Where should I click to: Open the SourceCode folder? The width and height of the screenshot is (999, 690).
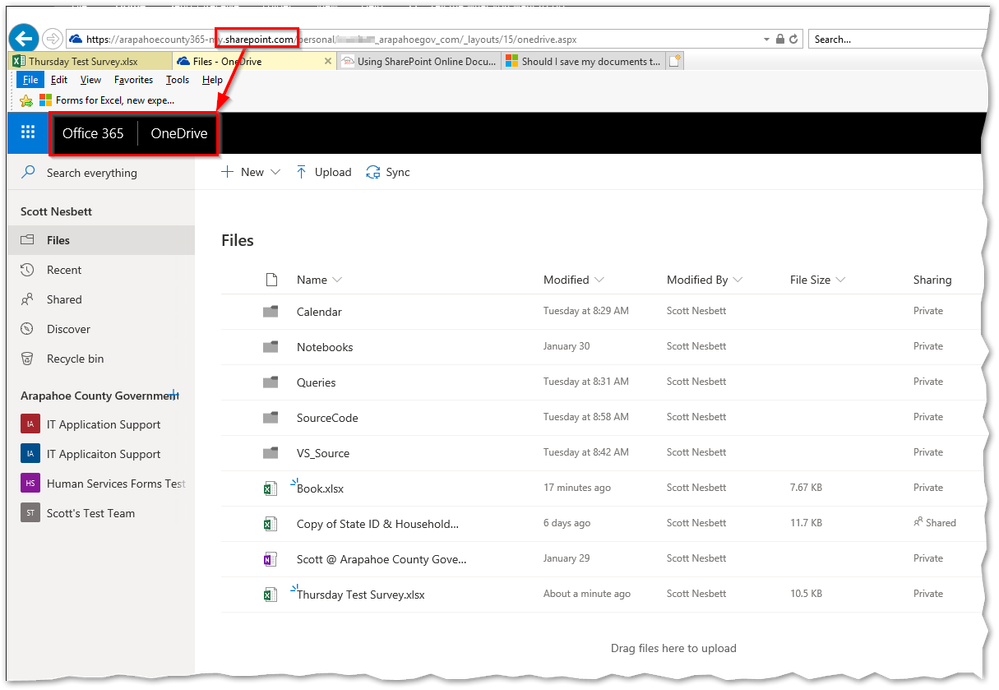point(327,418)
